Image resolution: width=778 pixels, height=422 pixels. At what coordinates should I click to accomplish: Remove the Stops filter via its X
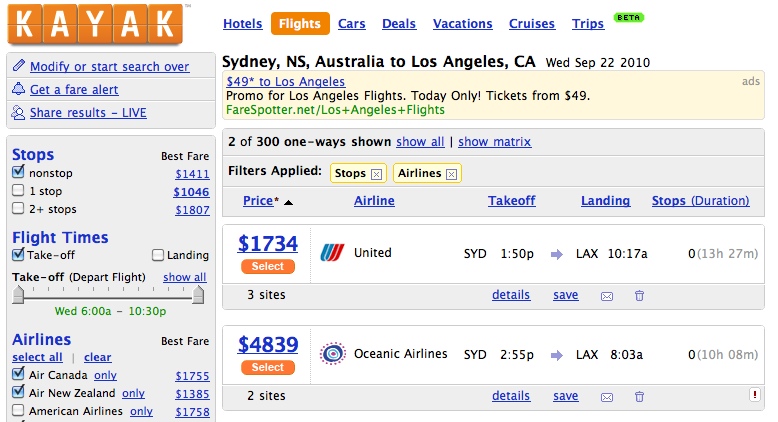376,174
